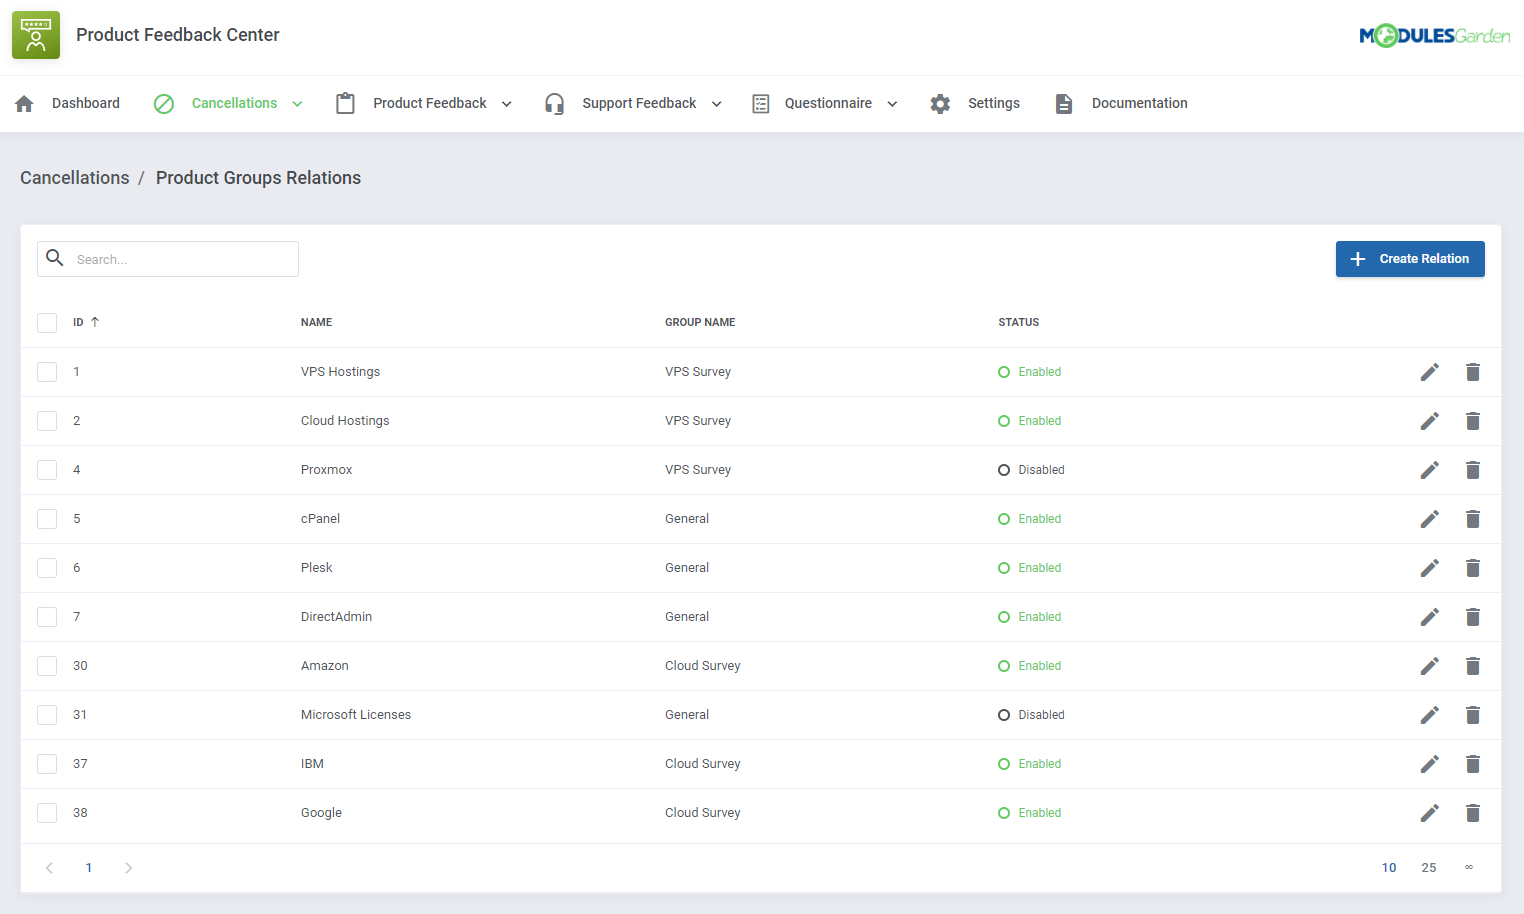
Task: Select all rows with the header checkbox
Action: 47,322
